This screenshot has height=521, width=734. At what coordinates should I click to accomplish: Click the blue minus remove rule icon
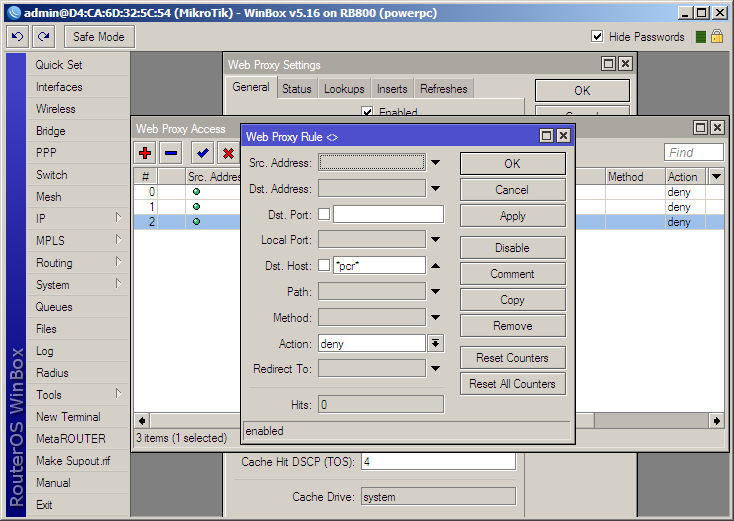click(x=171, y=153)
